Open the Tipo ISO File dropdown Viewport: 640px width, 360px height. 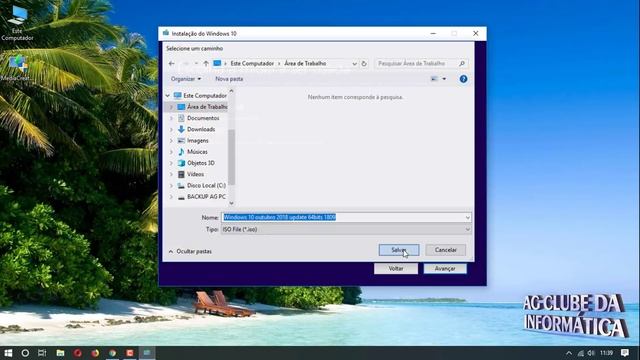346,229
